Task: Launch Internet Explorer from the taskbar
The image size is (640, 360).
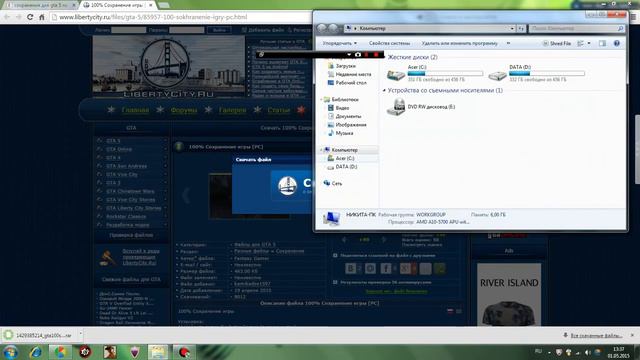Action: [36, 352]
